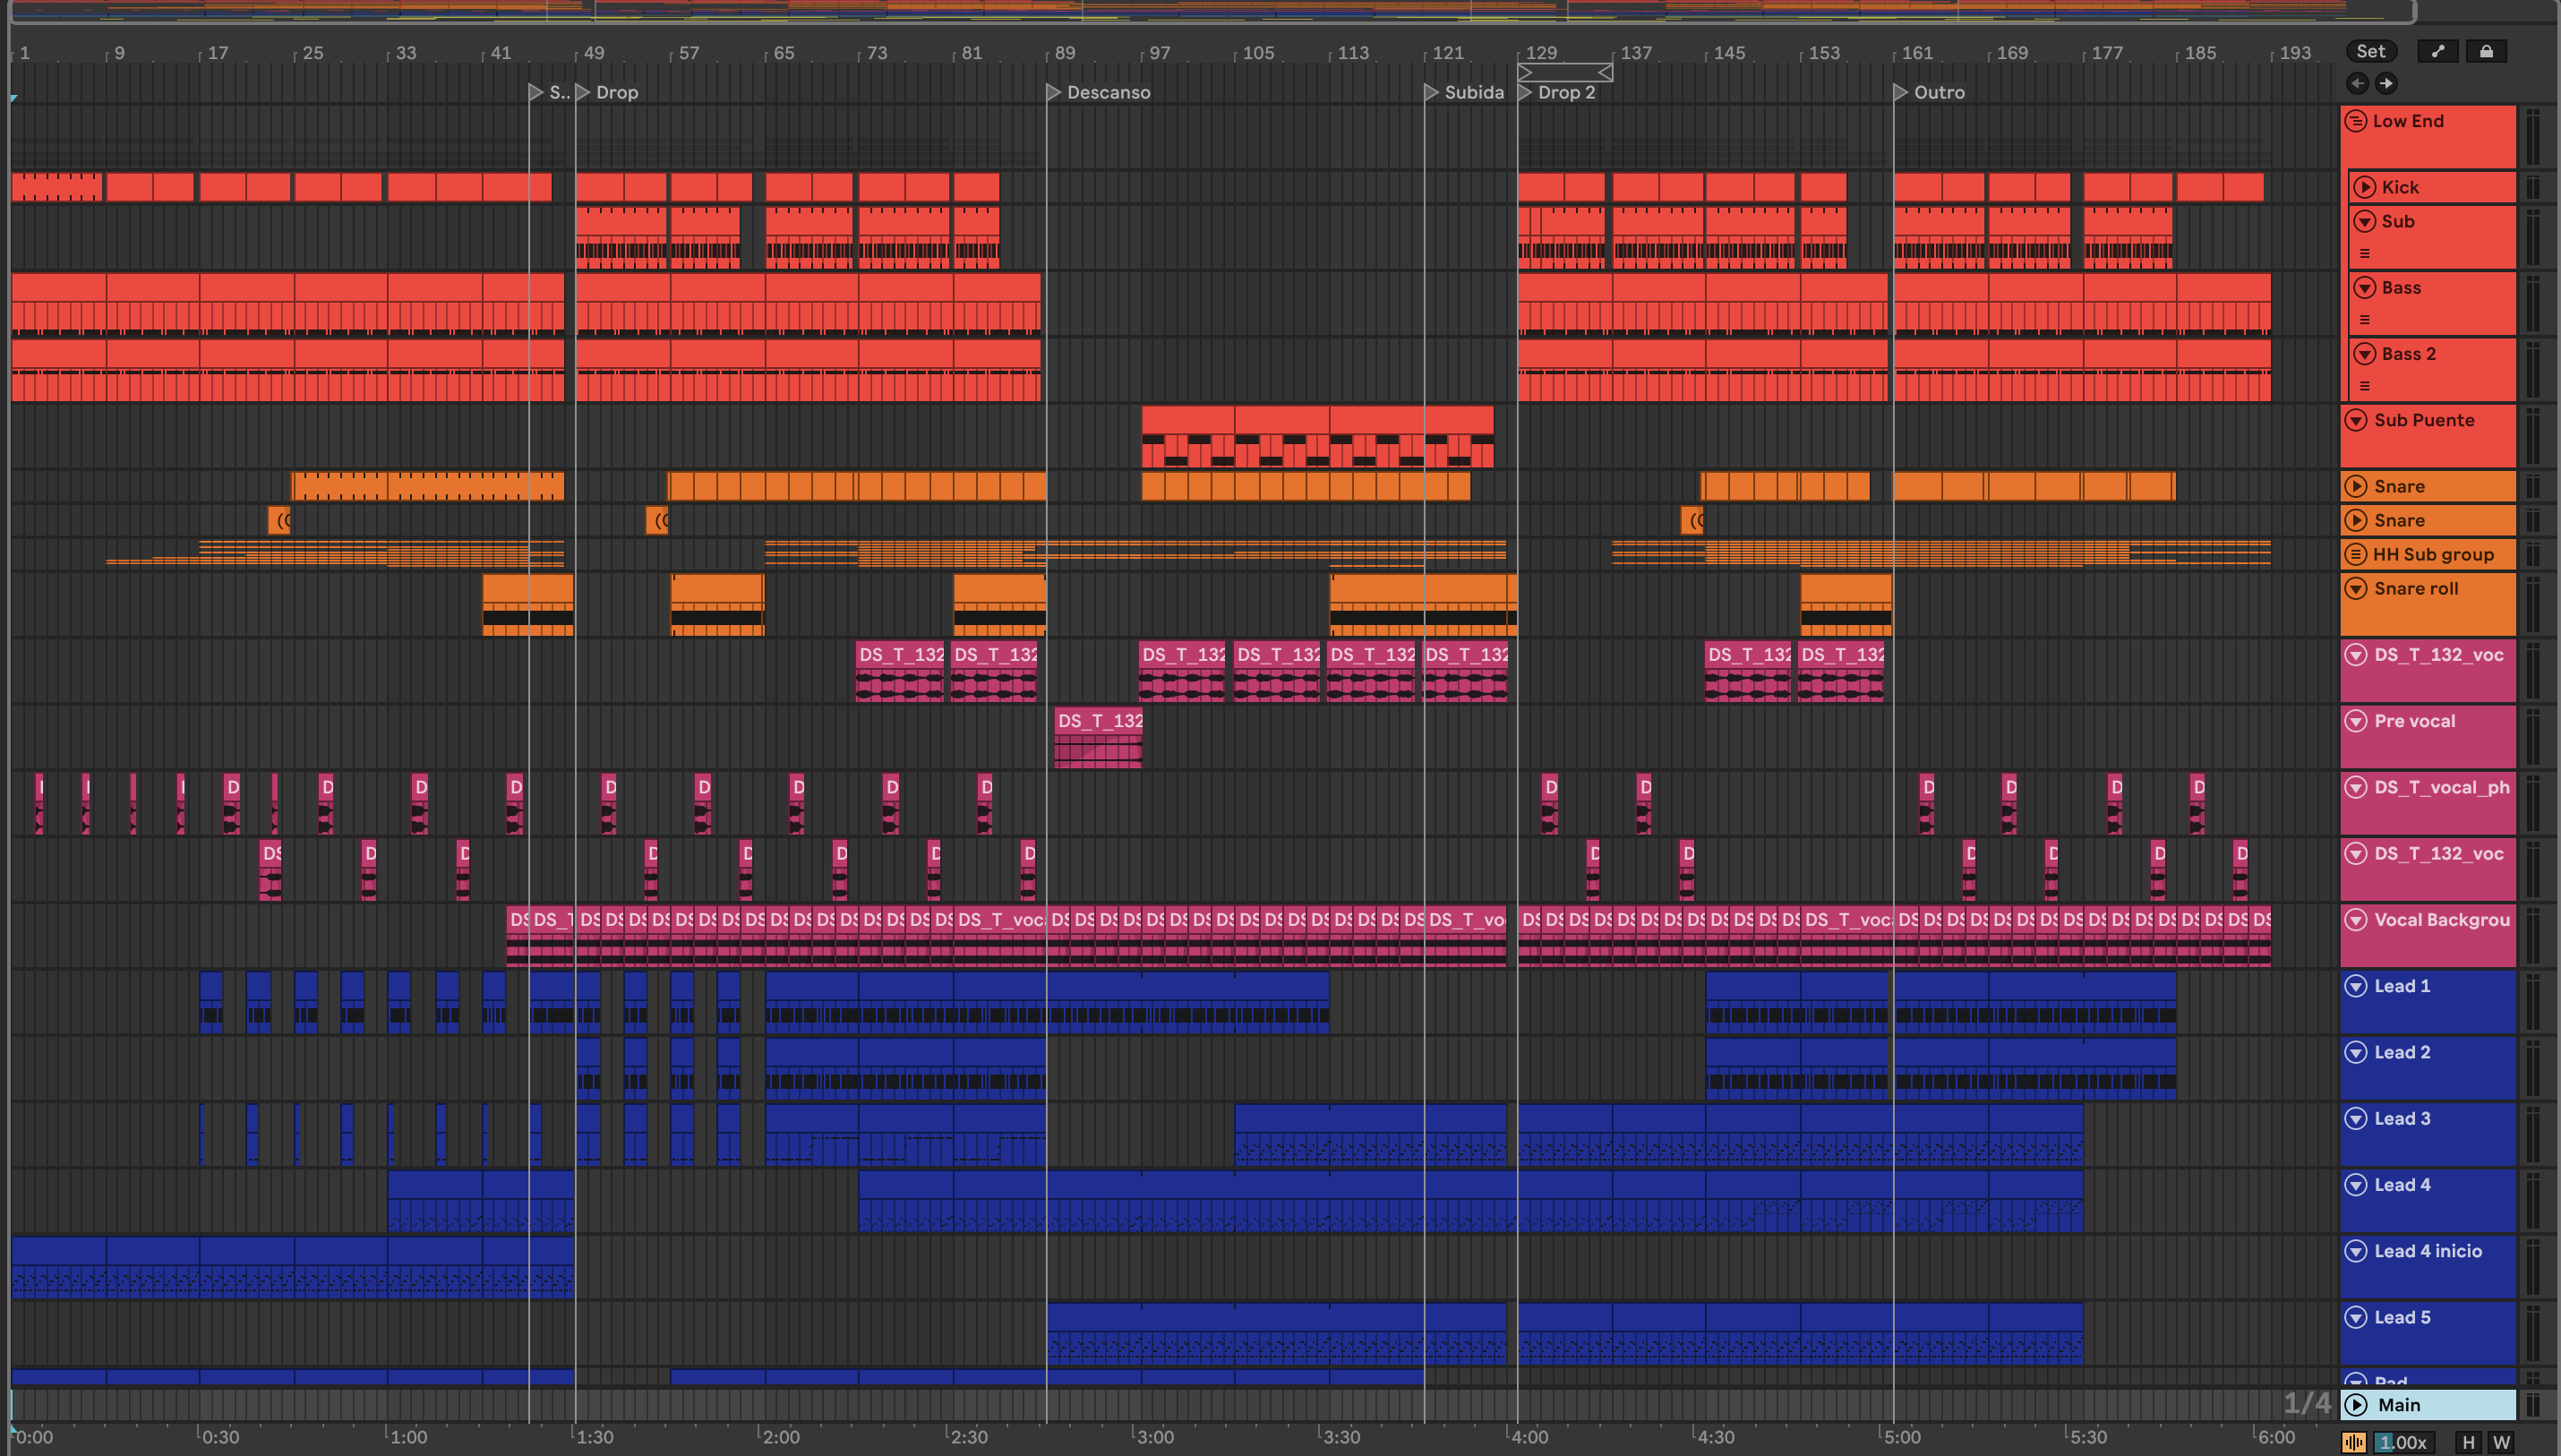Jump to previous locator arrow

2357,83
